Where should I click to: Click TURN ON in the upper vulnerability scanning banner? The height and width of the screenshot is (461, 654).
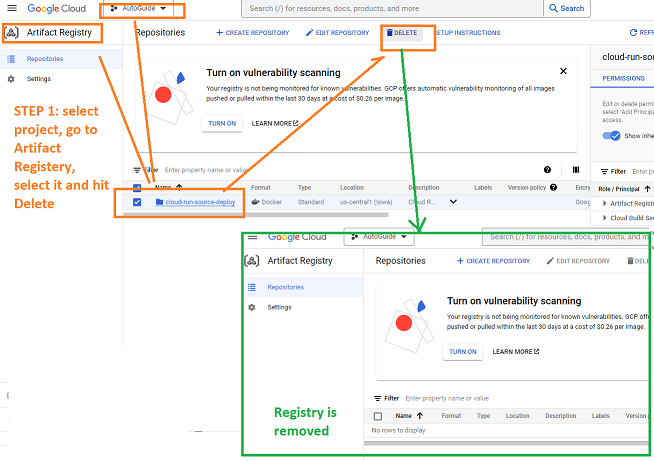point(221,123)
